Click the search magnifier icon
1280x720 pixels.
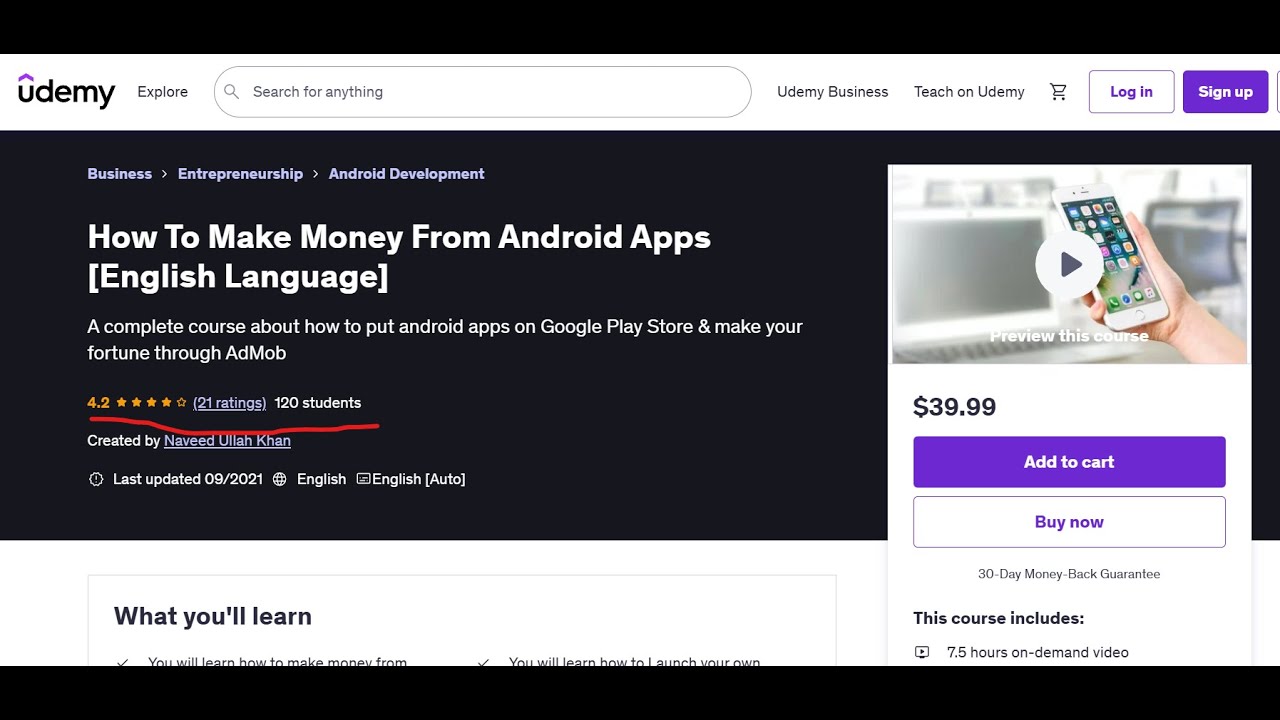coord(232,92)
